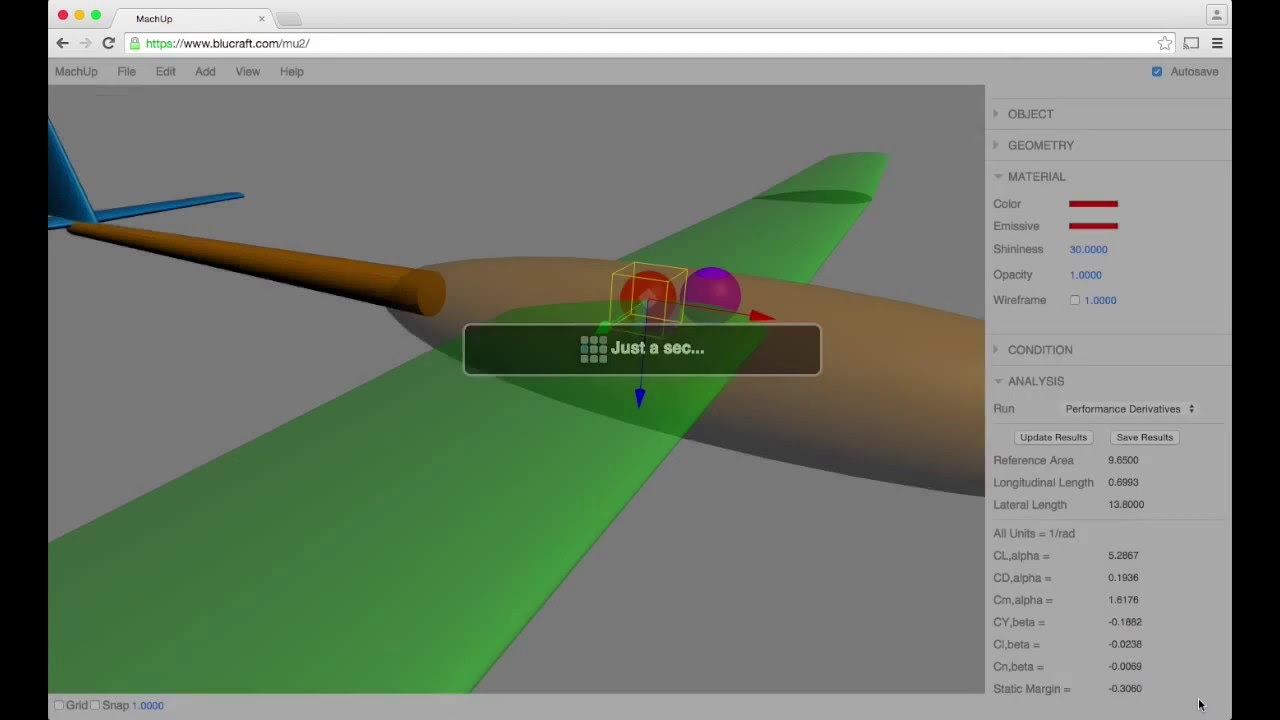This screenshot has width=1280, height=720.
Task: Click the browser forward arrow
Action: pyautogui.click(x=85, y=43)
